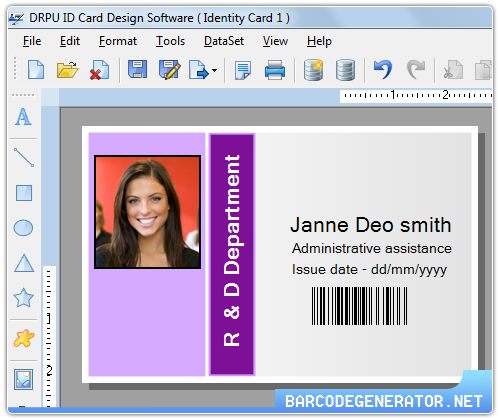Select the blue Star shape tool
Image resolution: width=500 pixels, height=420 pixels.
(23, 297)
